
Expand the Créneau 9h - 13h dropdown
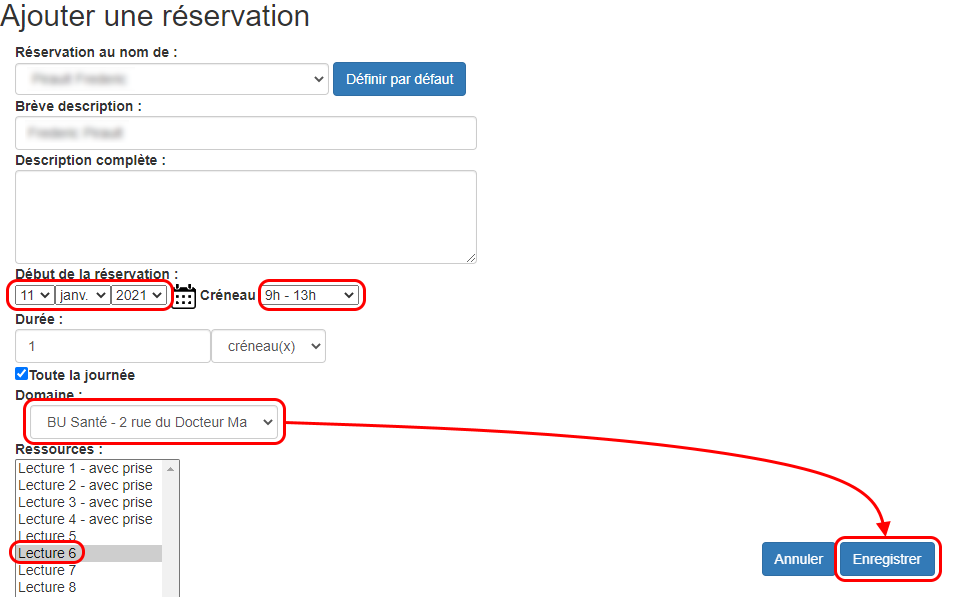tap(309, 295)
